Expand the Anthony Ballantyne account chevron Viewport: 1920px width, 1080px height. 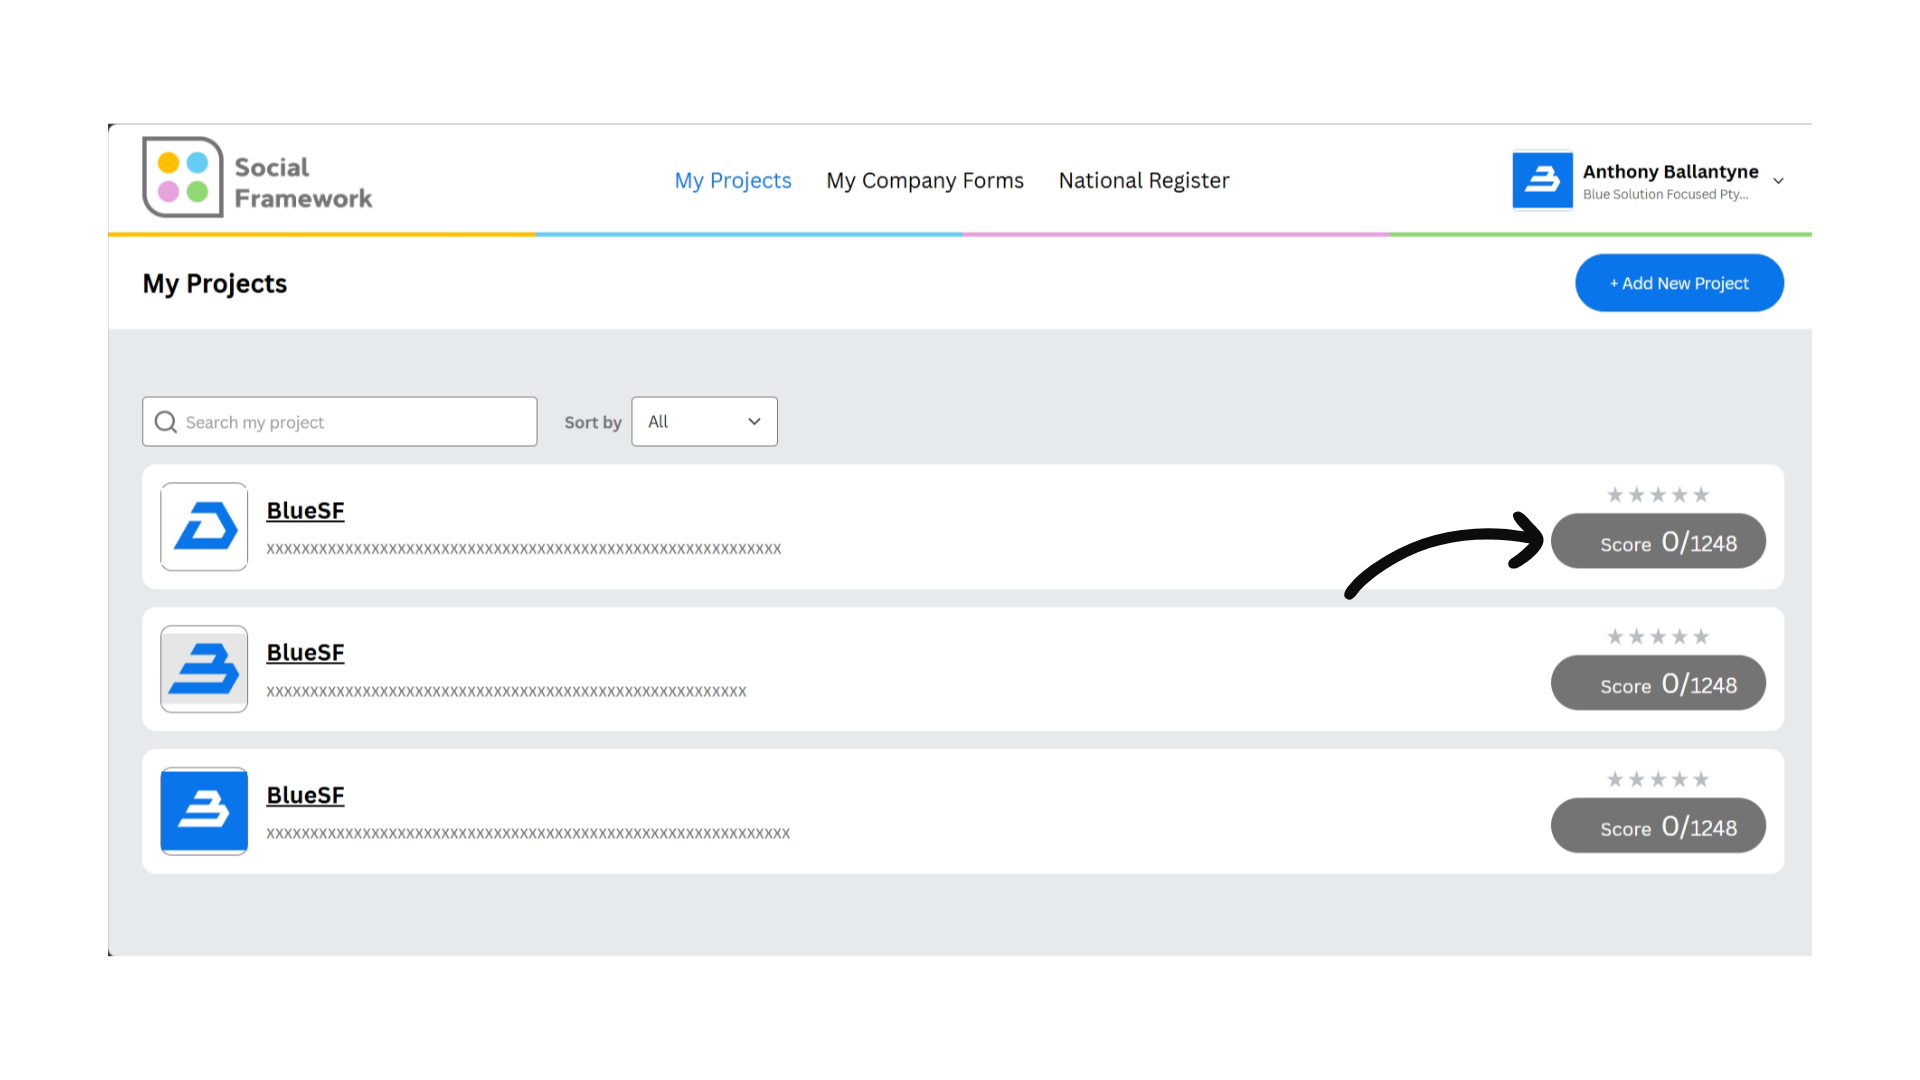1778,181
